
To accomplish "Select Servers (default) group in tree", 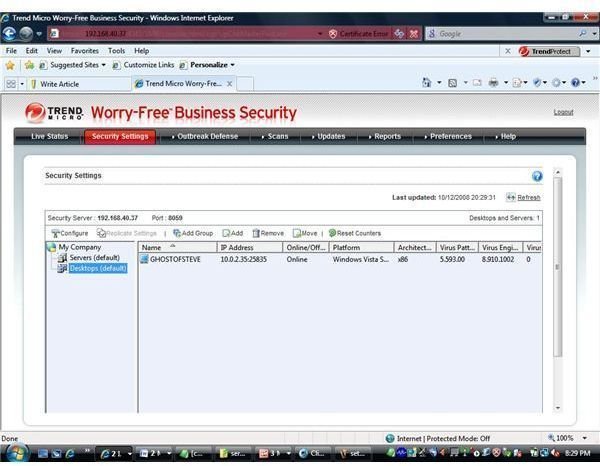I will [x=94, y=257].
